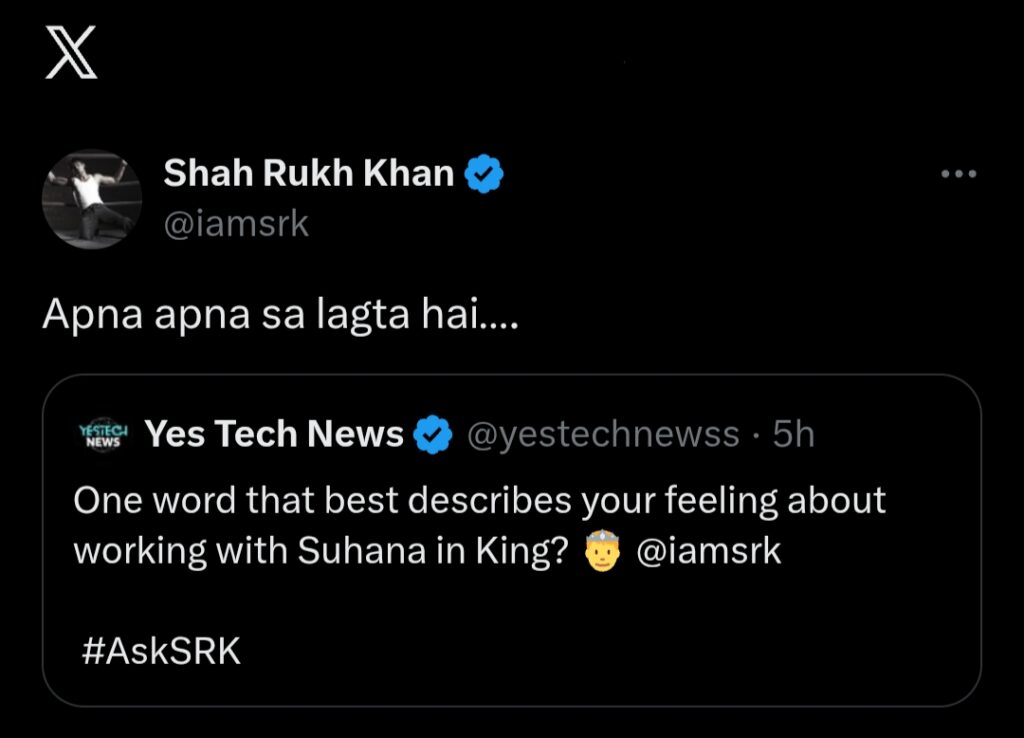The width and height of the screenshot is (1024, 738).
Task: Open the Yes Tech News account name
Action: (275, 435)
